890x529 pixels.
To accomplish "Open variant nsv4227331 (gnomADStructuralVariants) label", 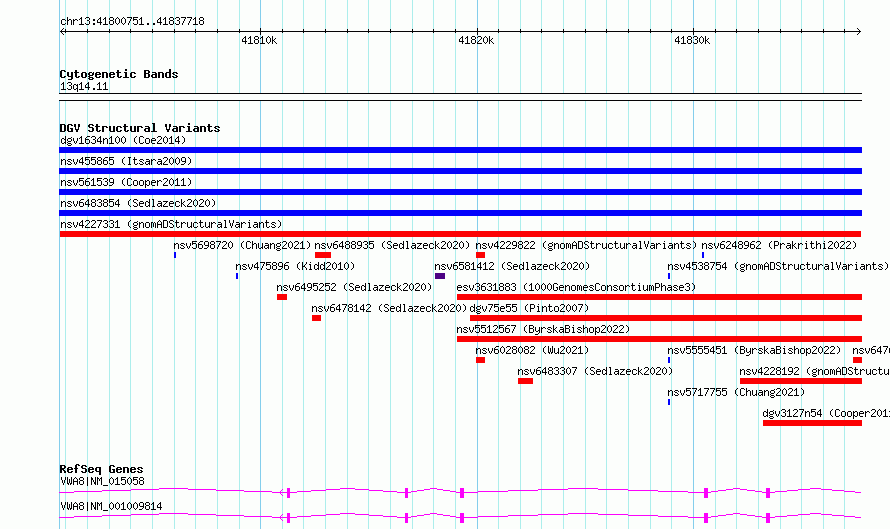I will (x=171, y=224).
